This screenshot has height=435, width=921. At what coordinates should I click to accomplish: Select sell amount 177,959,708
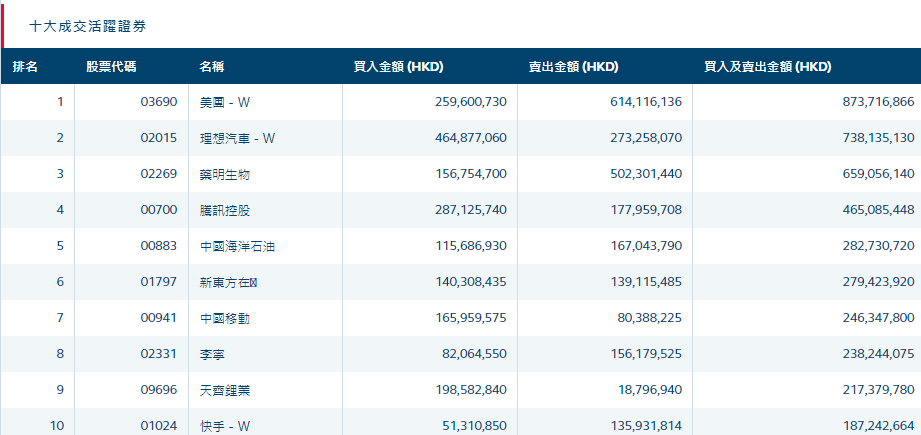pos(646,210)
